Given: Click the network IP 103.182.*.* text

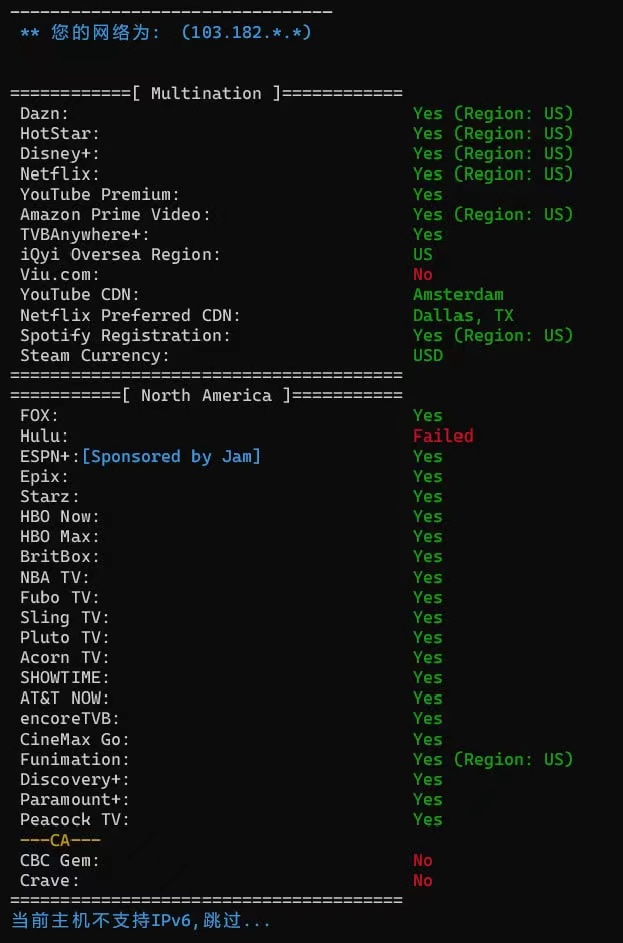Looking at the screenshot, I should pyautogui.click(x=247, y=33).
